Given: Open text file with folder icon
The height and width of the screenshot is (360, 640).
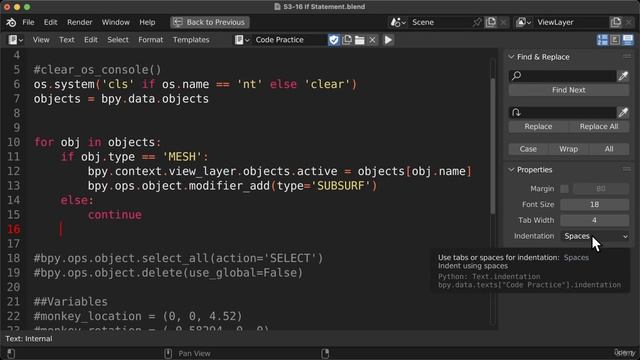Looking at the screenshot, I should [360, 40].
